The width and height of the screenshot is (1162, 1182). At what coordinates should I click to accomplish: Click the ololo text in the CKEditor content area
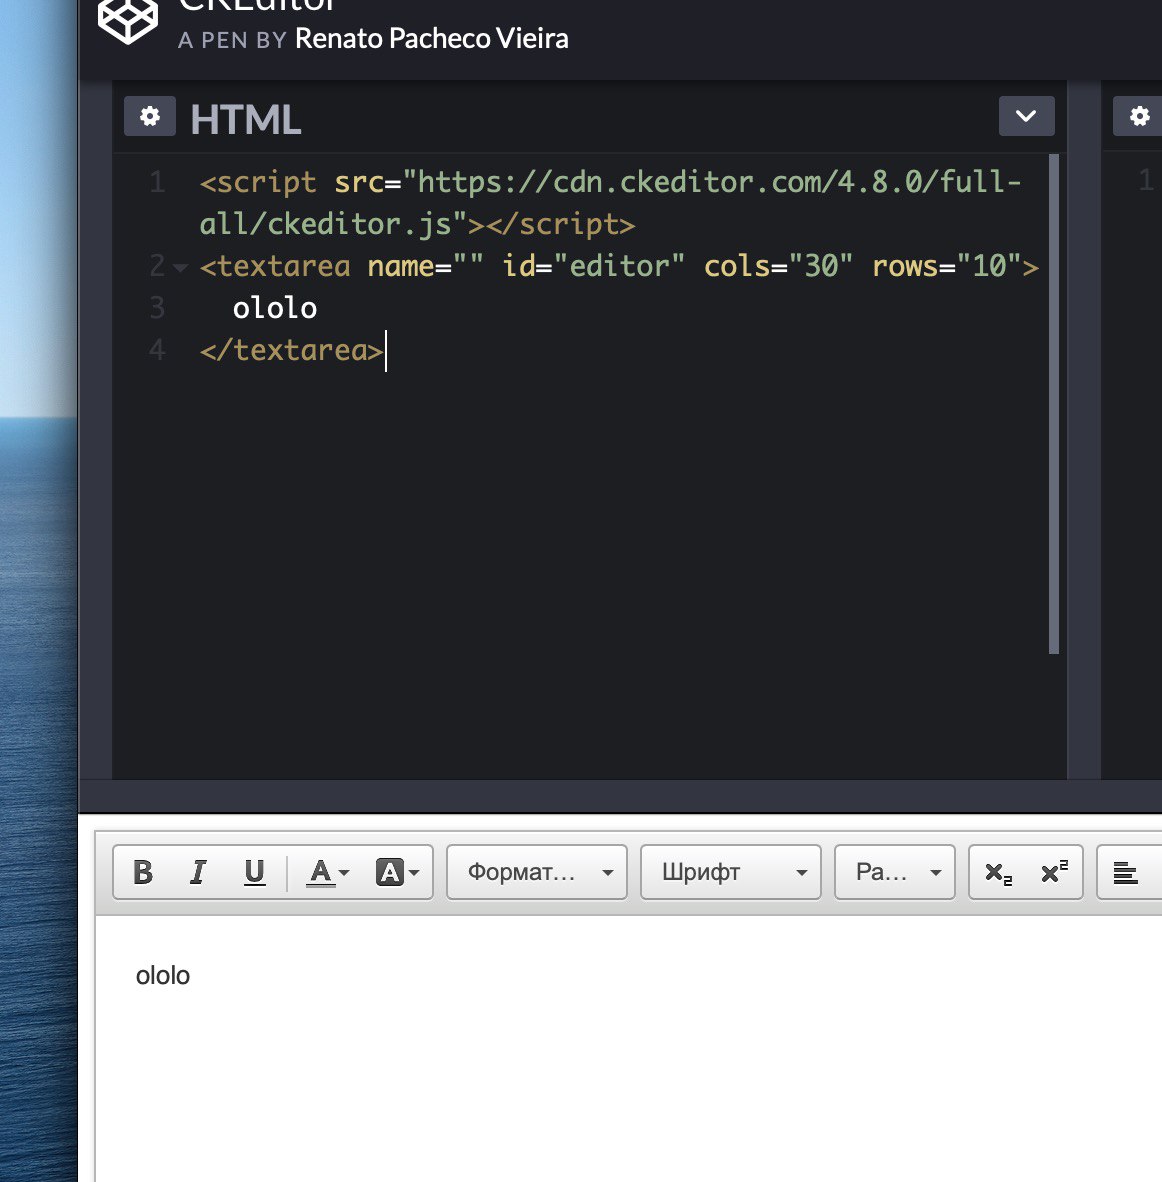tap(163, 975)
